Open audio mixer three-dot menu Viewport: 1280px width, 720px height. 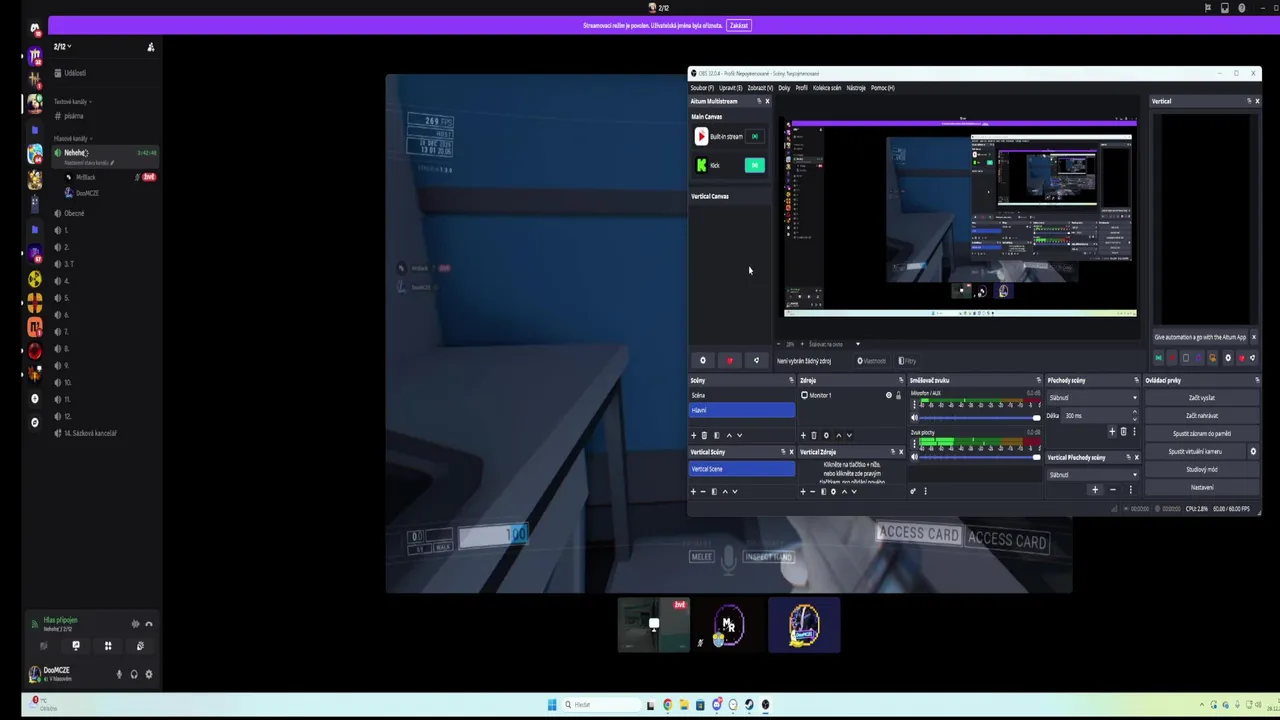pyautogui.click(x=925, y=491)
